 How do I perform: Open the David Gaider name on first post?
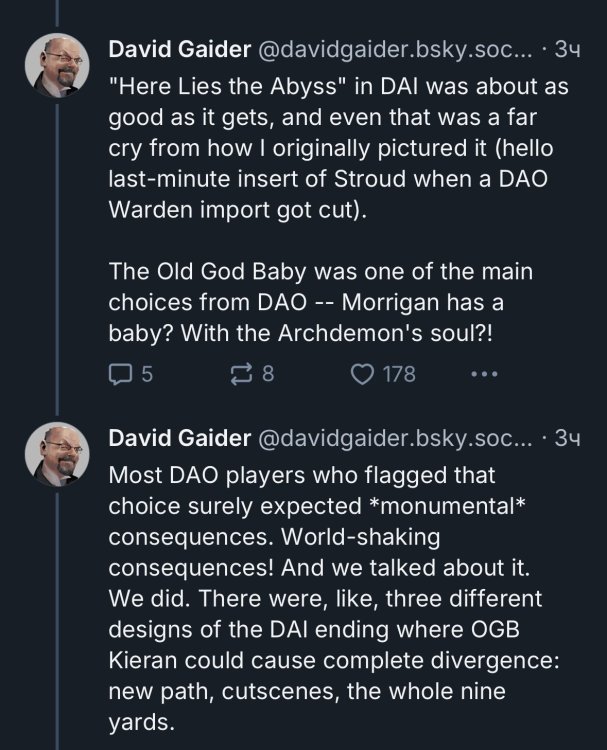point(179,49)
